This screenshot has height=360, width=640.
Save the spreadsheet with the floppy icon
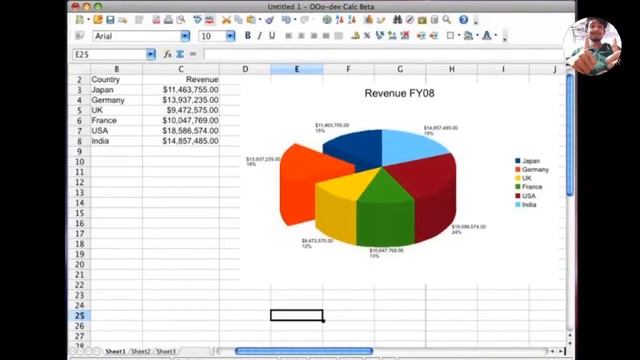pyautogui.click(x=110, y=20)
